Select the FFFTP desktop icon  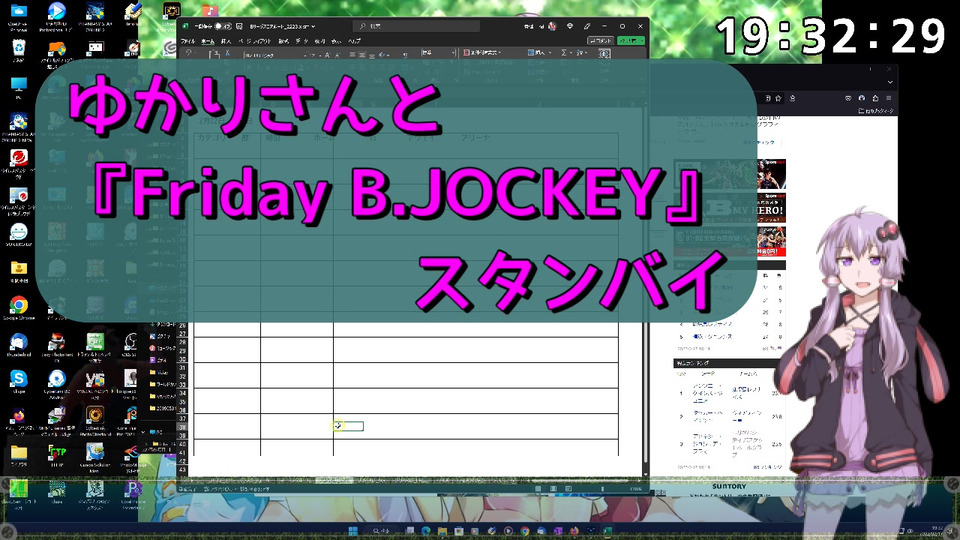click(x=56, y=455)
